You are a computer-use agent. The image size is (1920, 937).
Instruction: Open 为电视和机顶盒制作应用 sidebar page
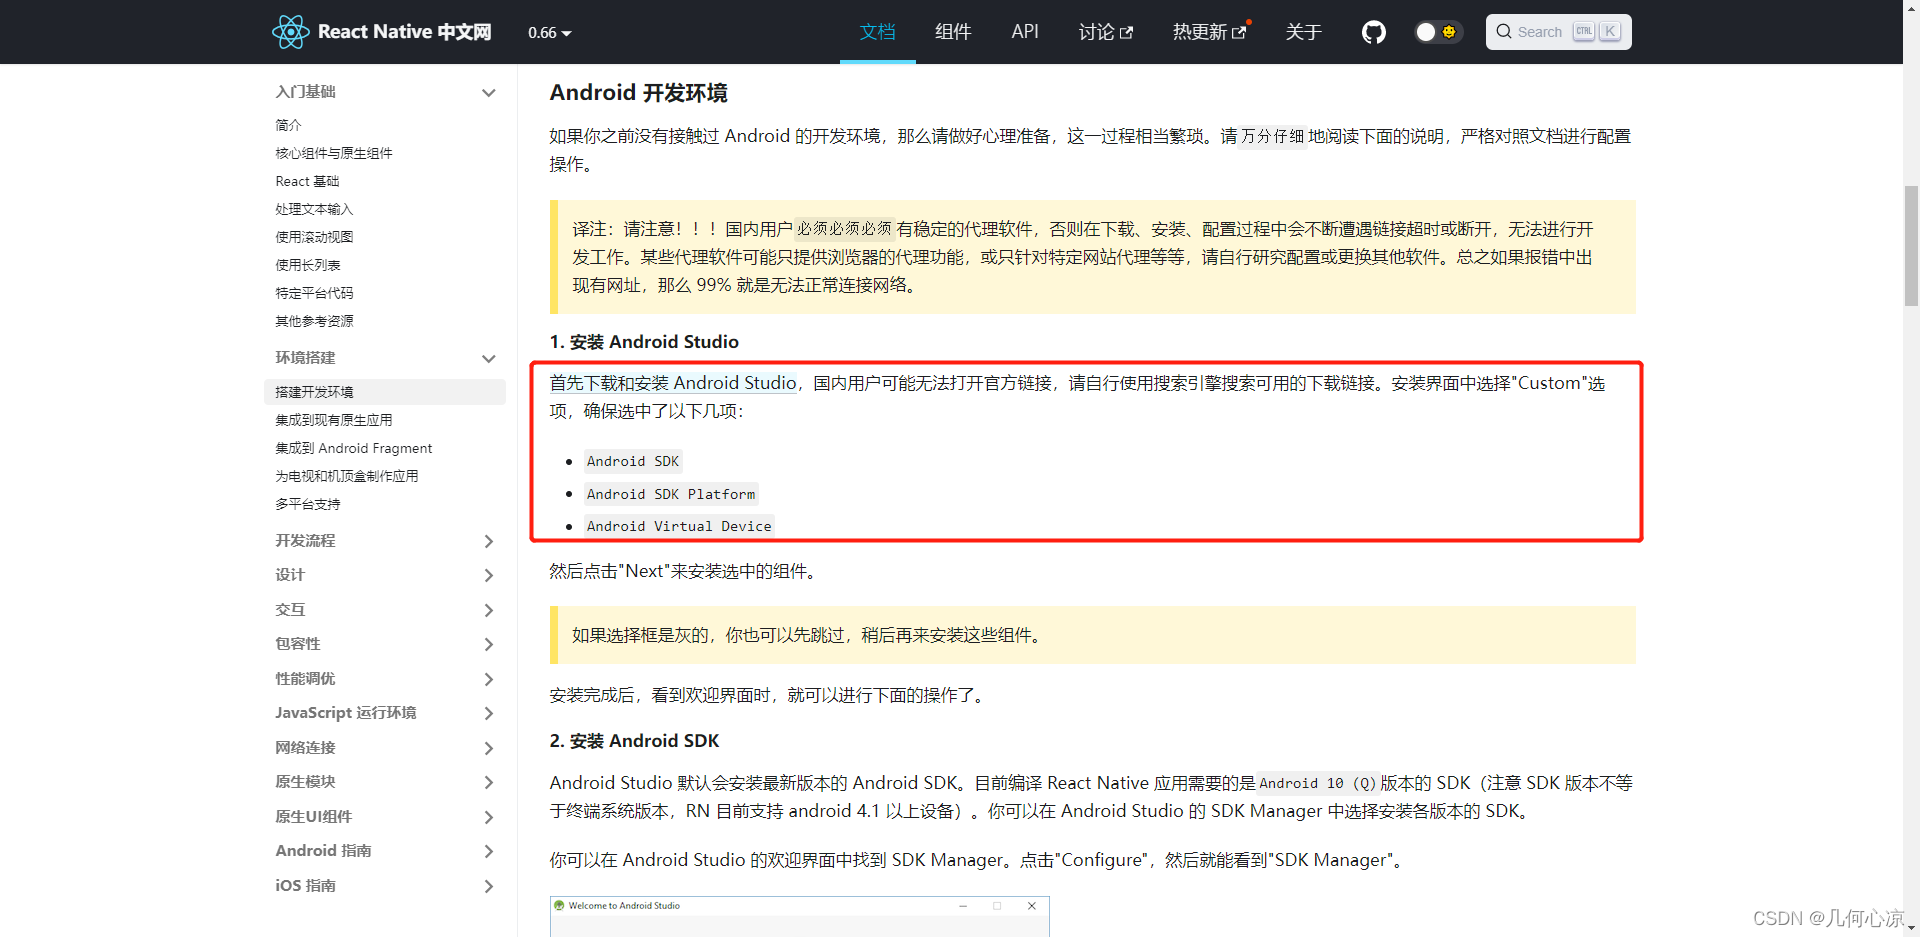(x=347, y=476)
